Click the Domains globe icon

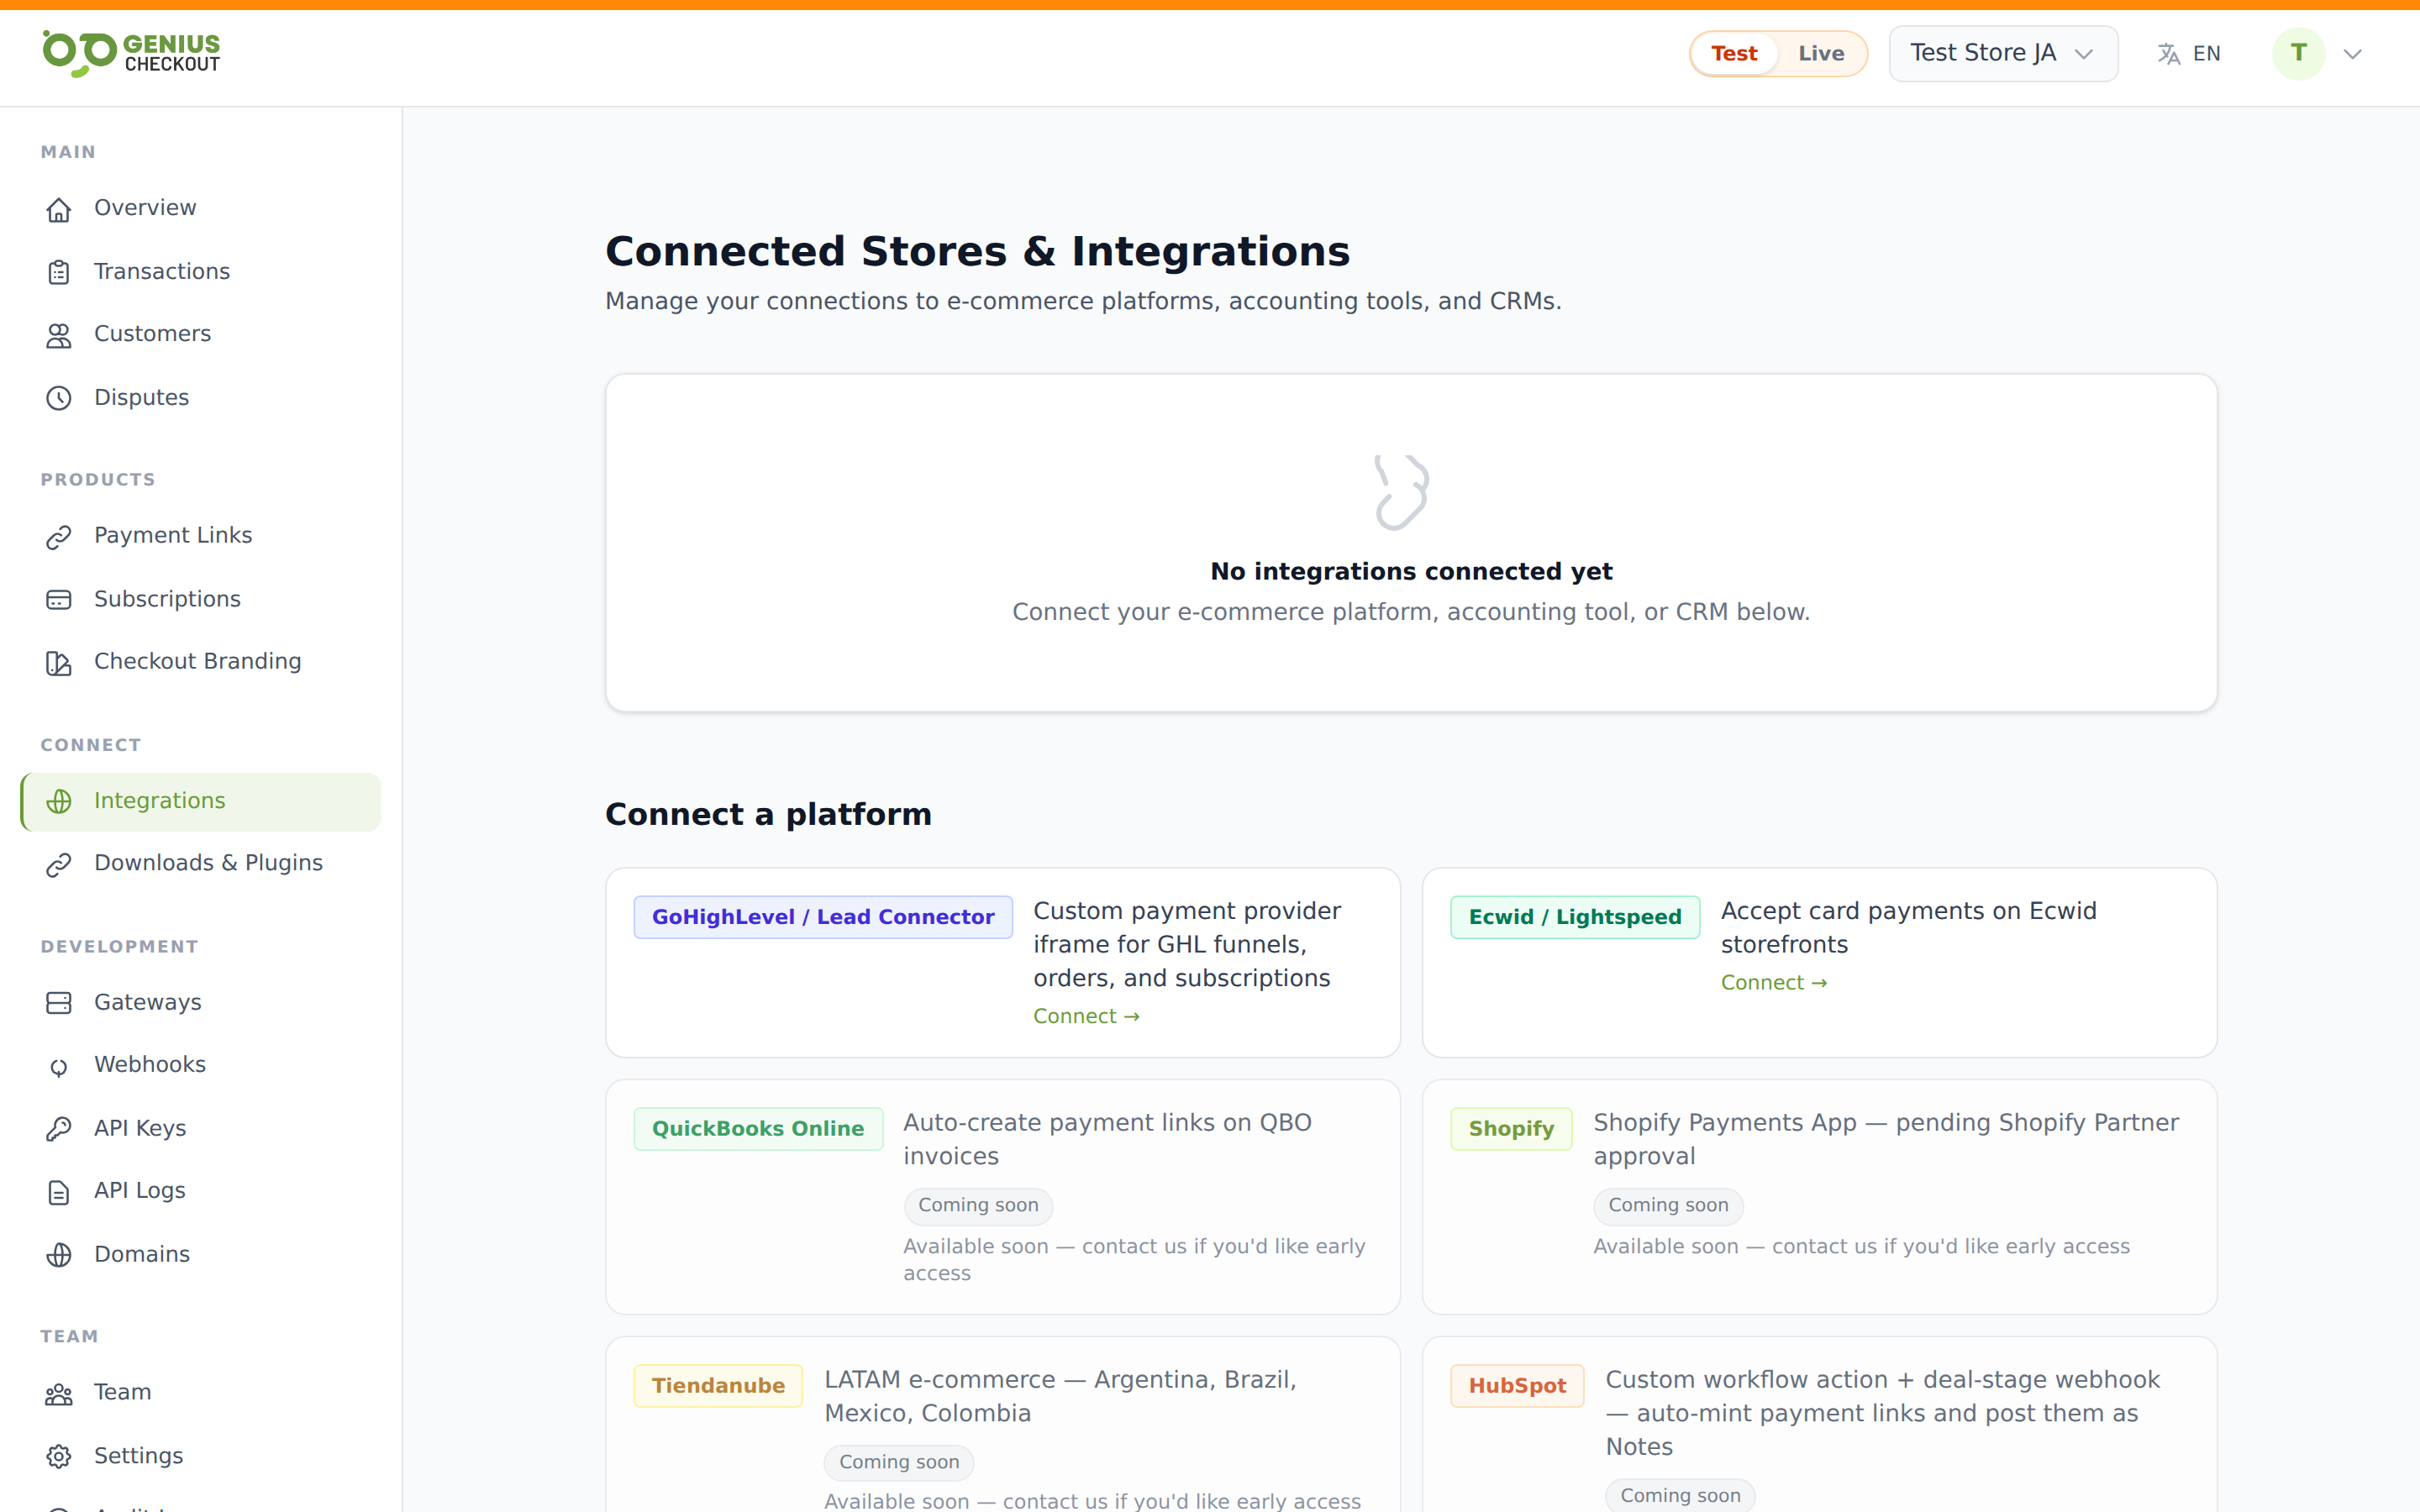click(x=59, y=1255)
